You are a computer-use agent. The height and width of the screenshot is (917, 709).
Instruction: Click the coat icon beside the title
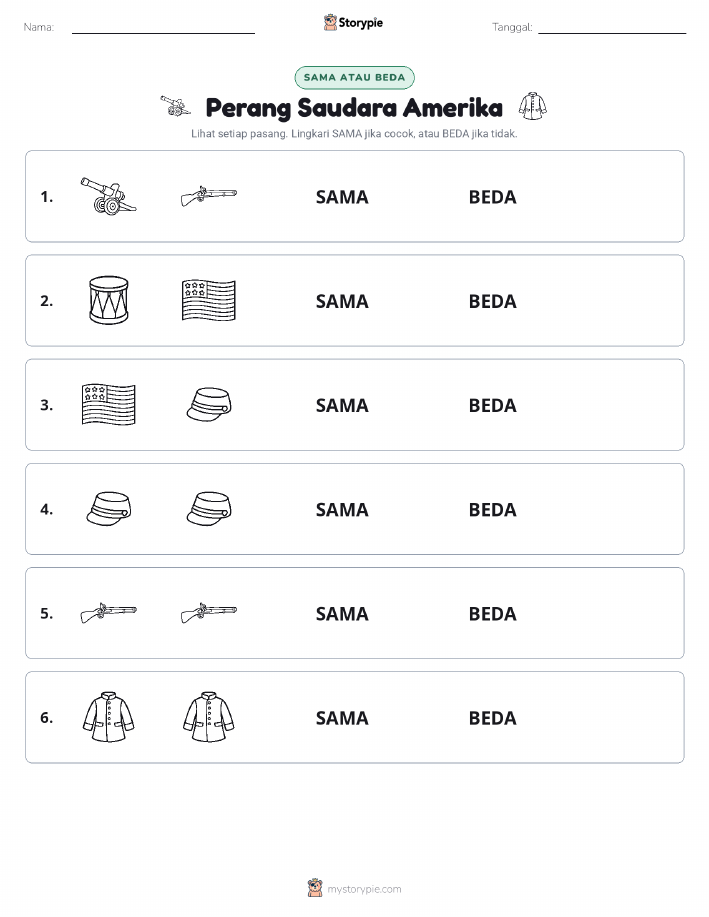click(x=532, y=106)
